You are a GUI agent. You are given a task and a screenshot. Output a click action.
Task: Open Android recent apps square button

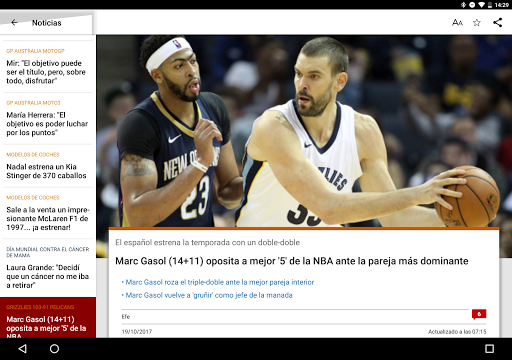(489, 349)
